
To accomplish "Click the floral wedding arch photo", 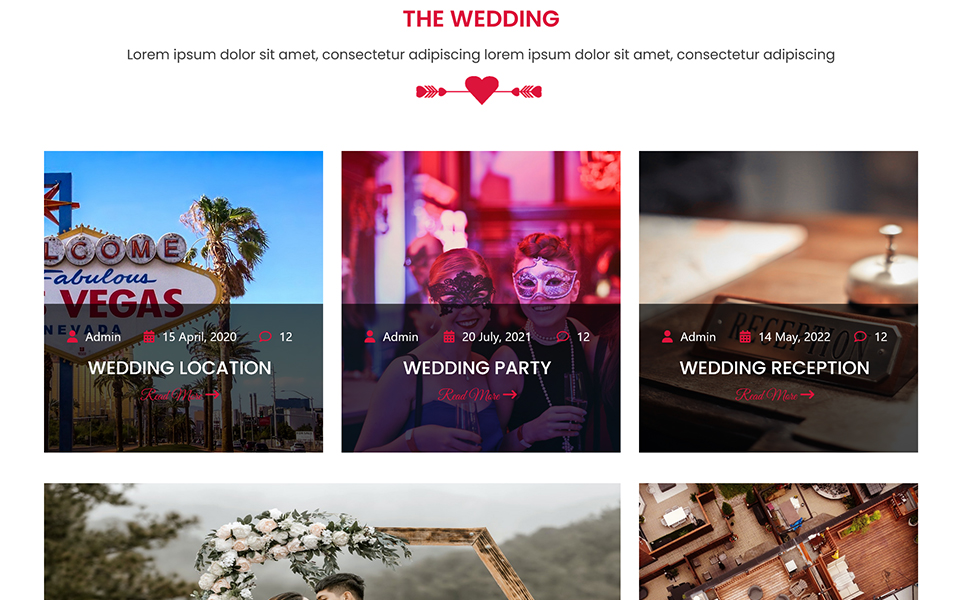I will coord(332,542).
